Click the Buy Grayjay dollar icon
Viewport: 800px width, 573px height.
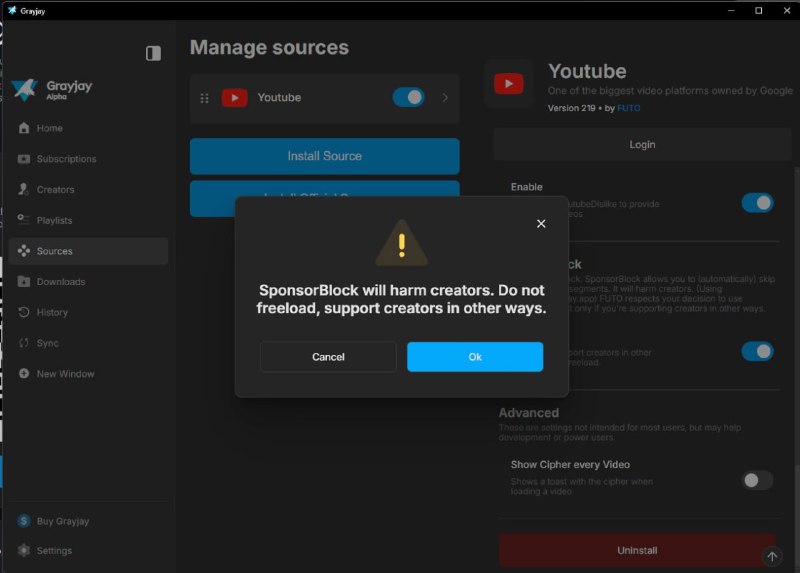(x=23, y=520)
